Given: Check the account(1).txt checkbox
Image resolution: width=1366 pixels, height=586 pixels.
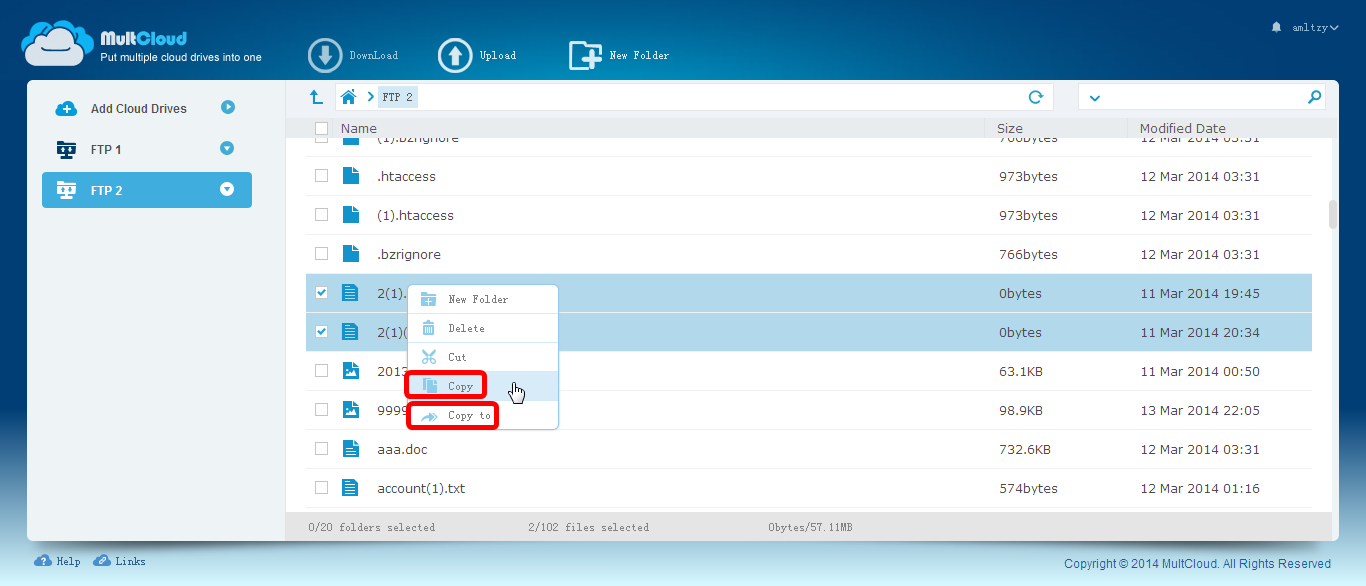Looking at the screenshot, I should tap(321, 488).
